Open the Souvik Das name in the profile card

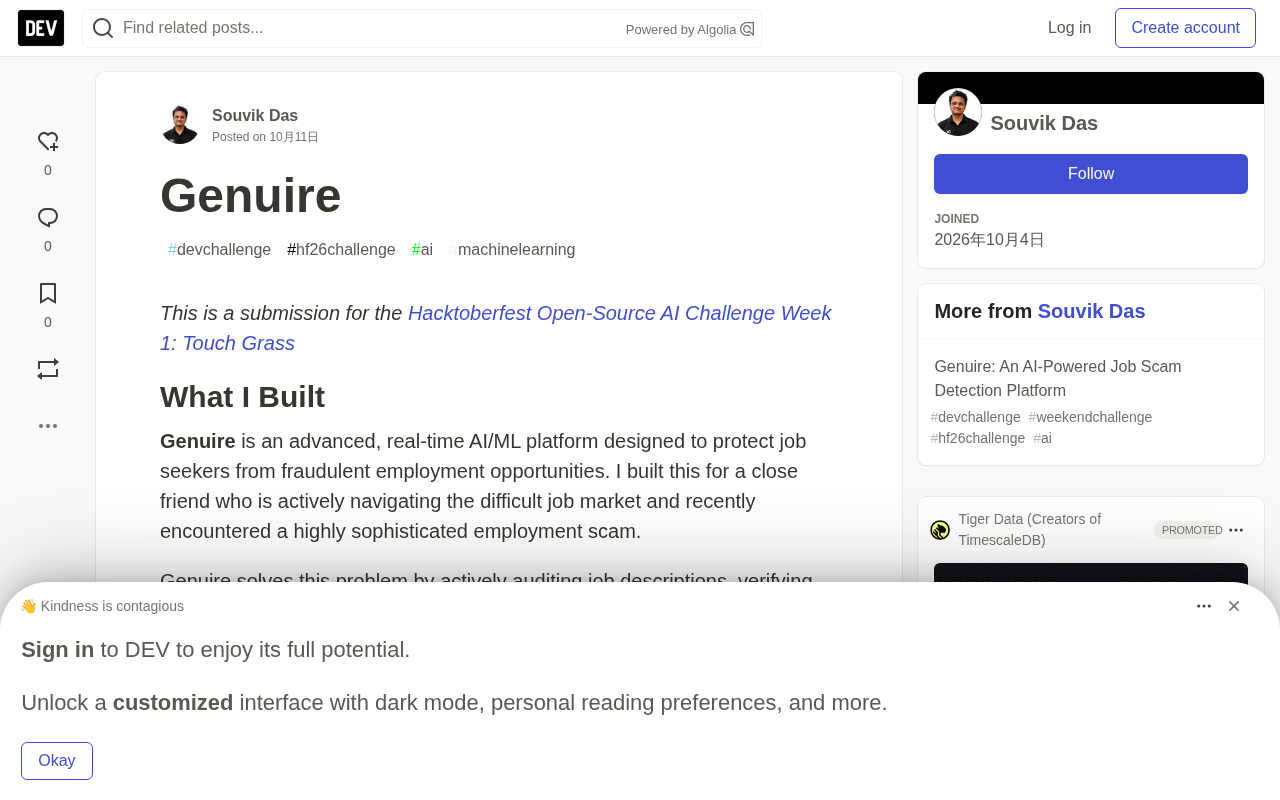tap(1044, 124)
